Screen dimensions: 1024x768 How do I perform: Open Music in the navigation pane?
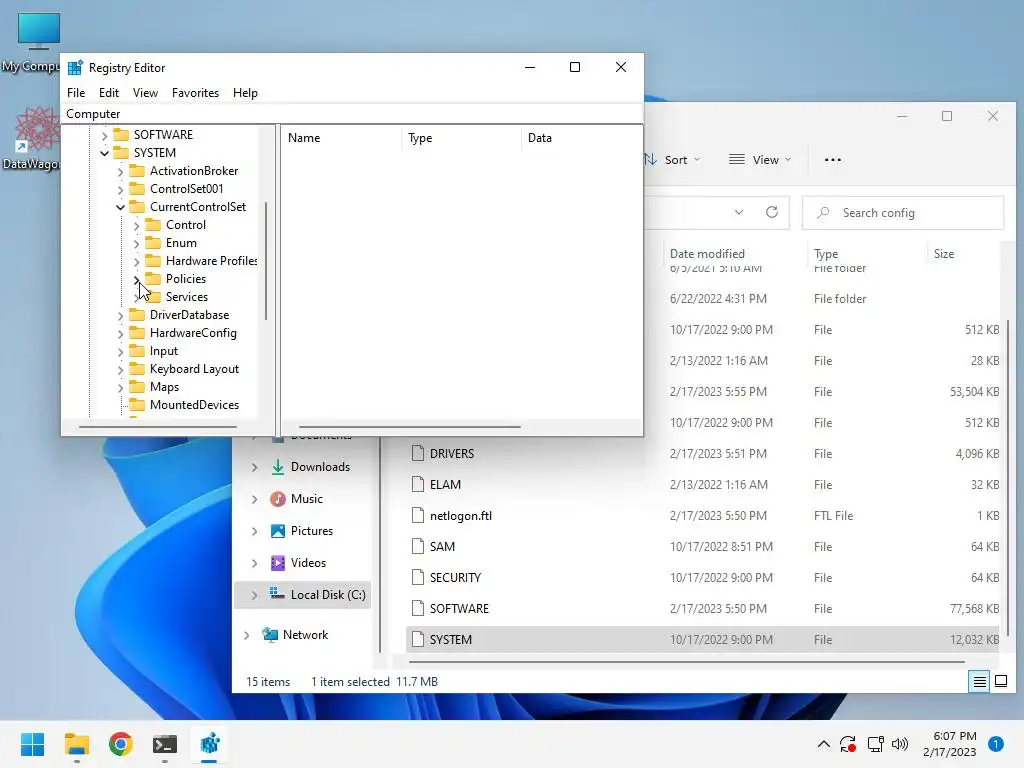tap(307, 499)
